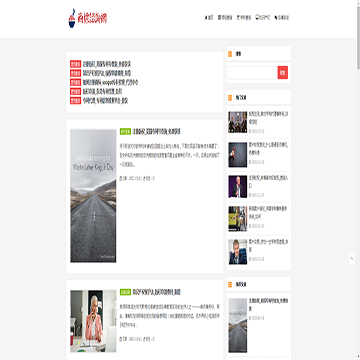Open title beside the small road sidebar thumbnail
360x360 pixels.
(268, 305)
